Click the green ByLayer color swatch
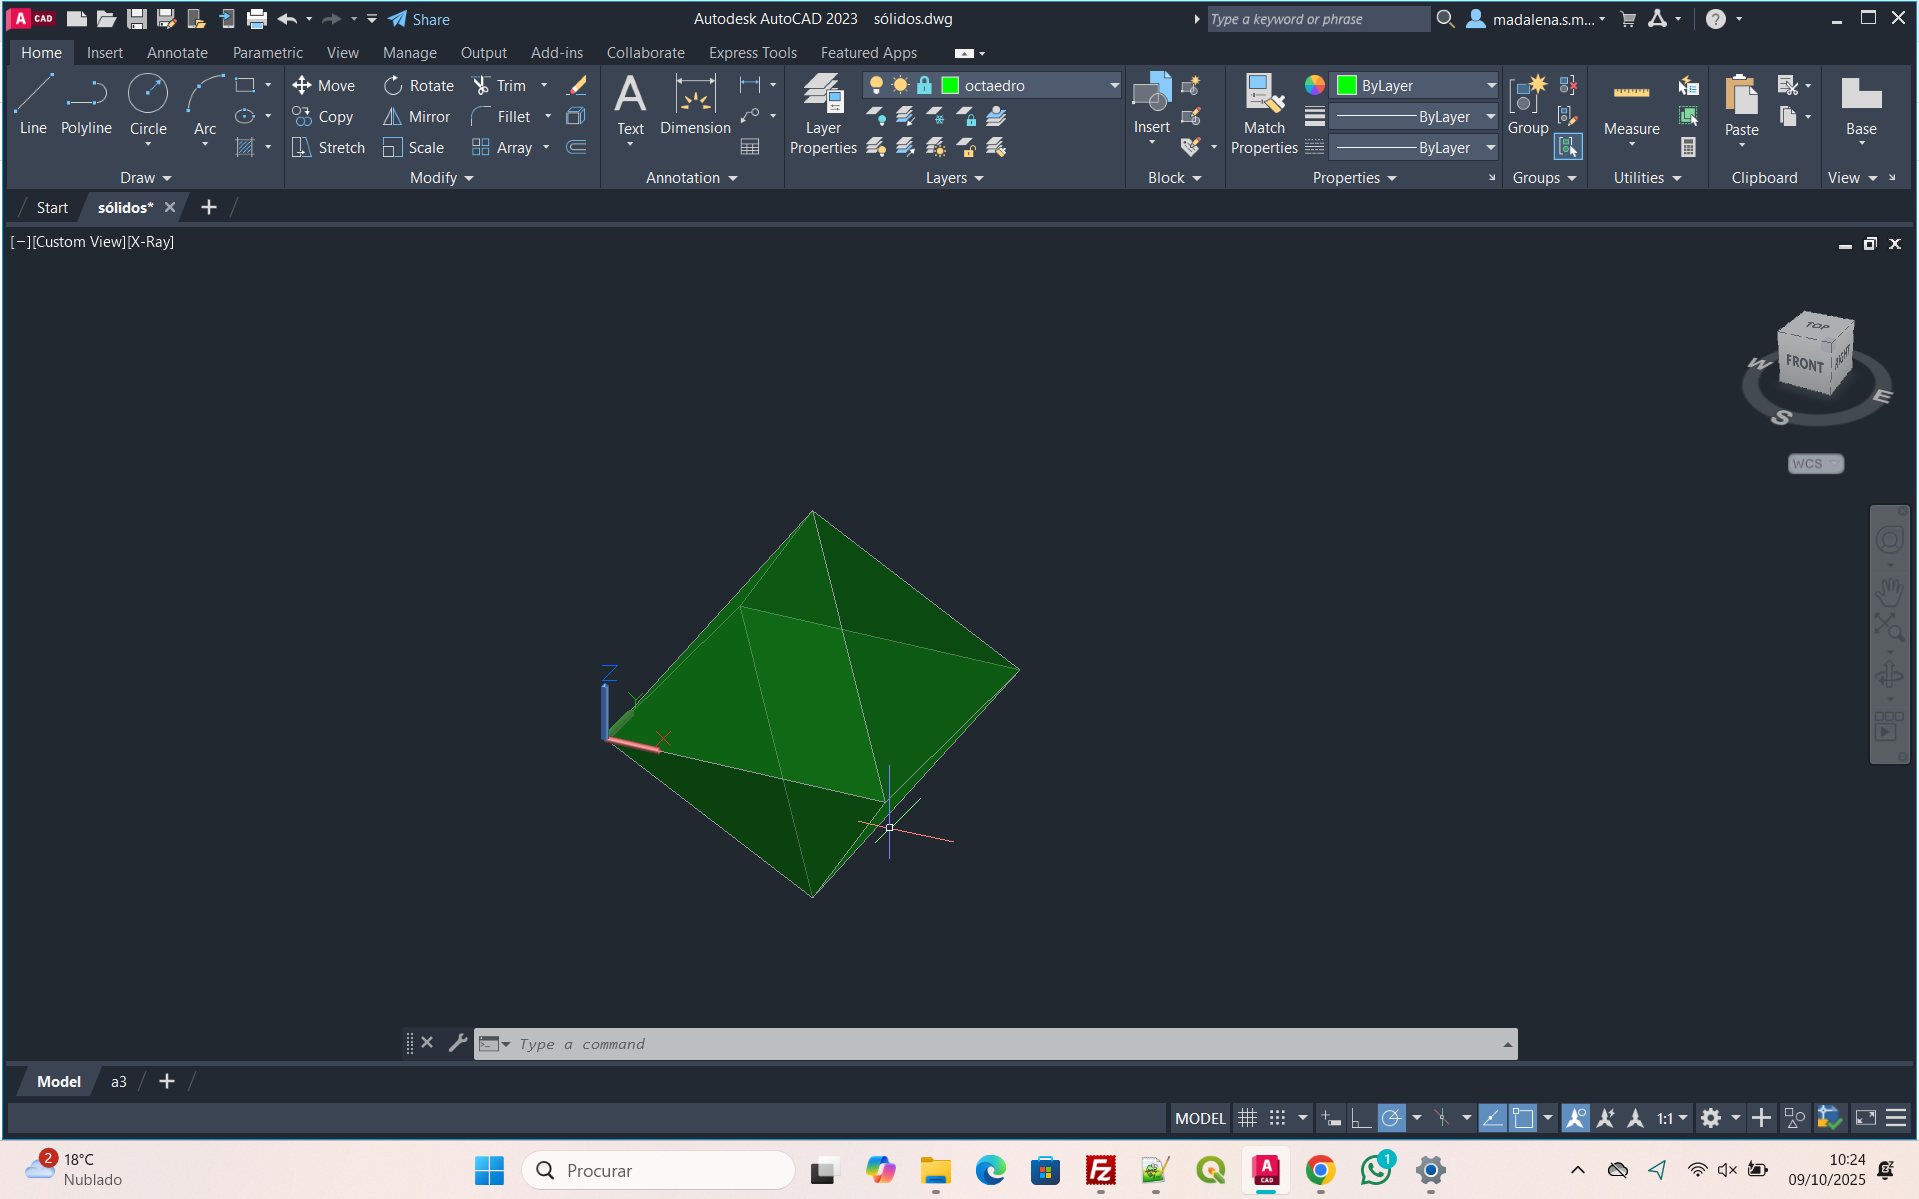1919x1199 pixels. coord(1347,86)
